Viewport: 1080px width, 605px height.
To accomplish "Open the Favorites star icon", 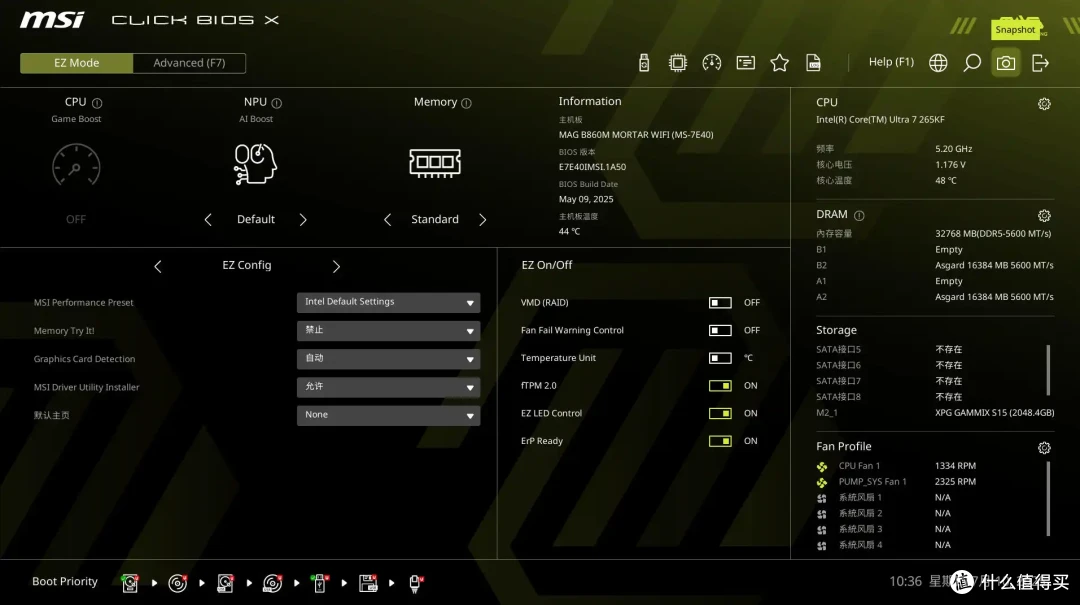I will click(x=780, y=63).
